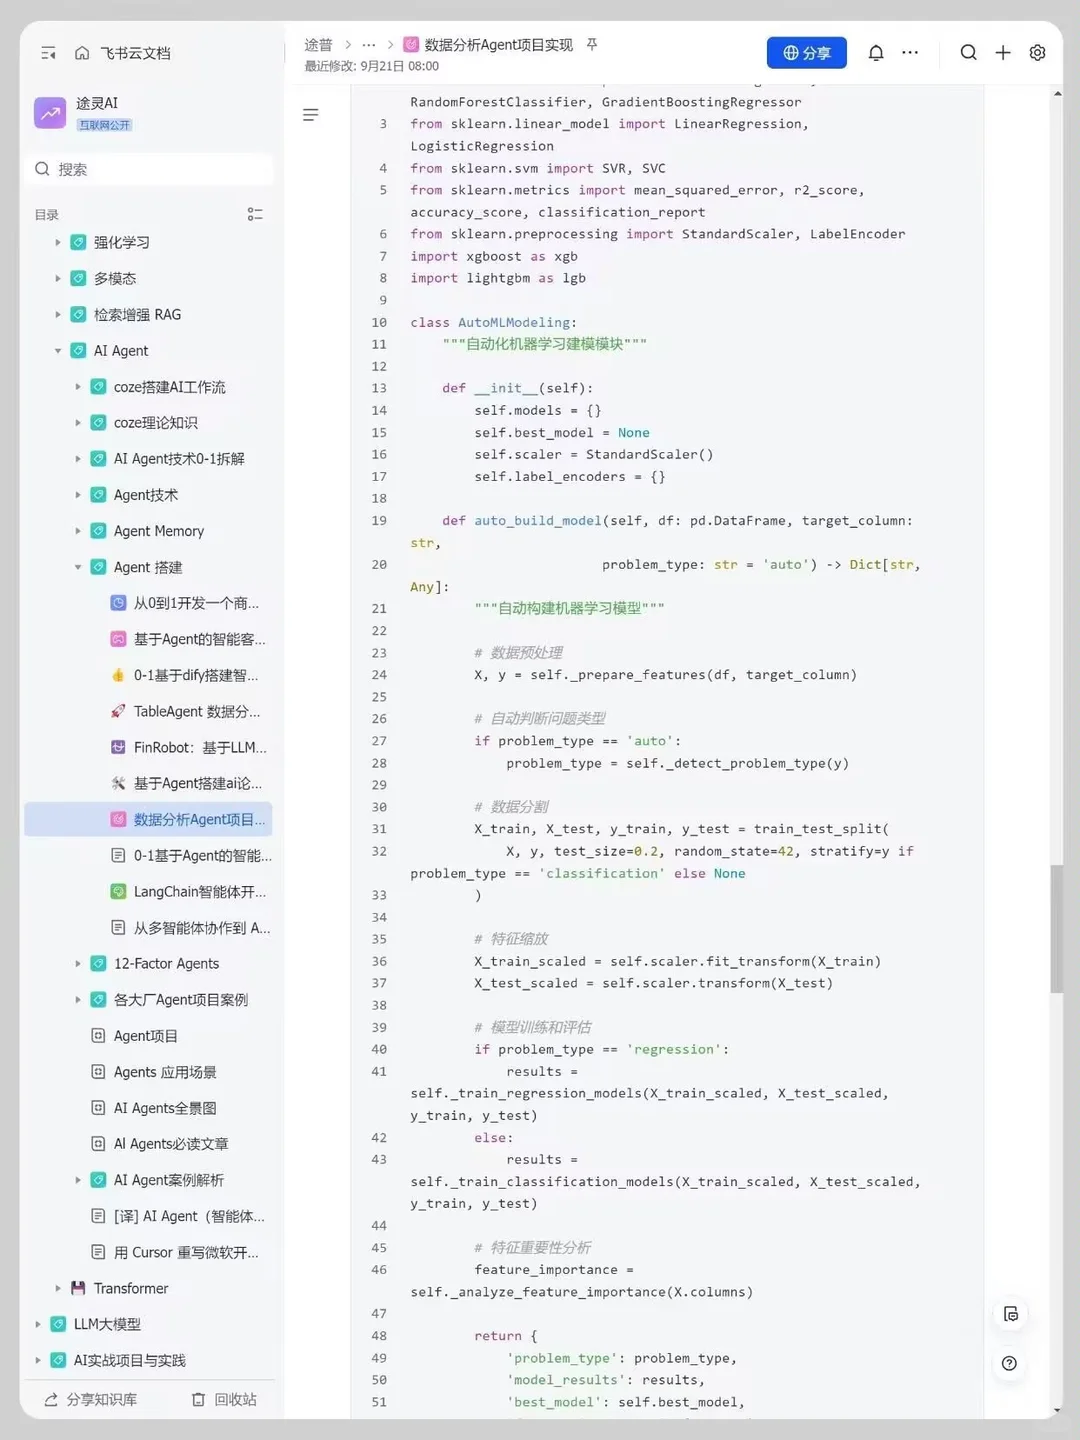Expand the Transformer node
Screen dimensions: 1080x1440
(x=58, y=1288)
